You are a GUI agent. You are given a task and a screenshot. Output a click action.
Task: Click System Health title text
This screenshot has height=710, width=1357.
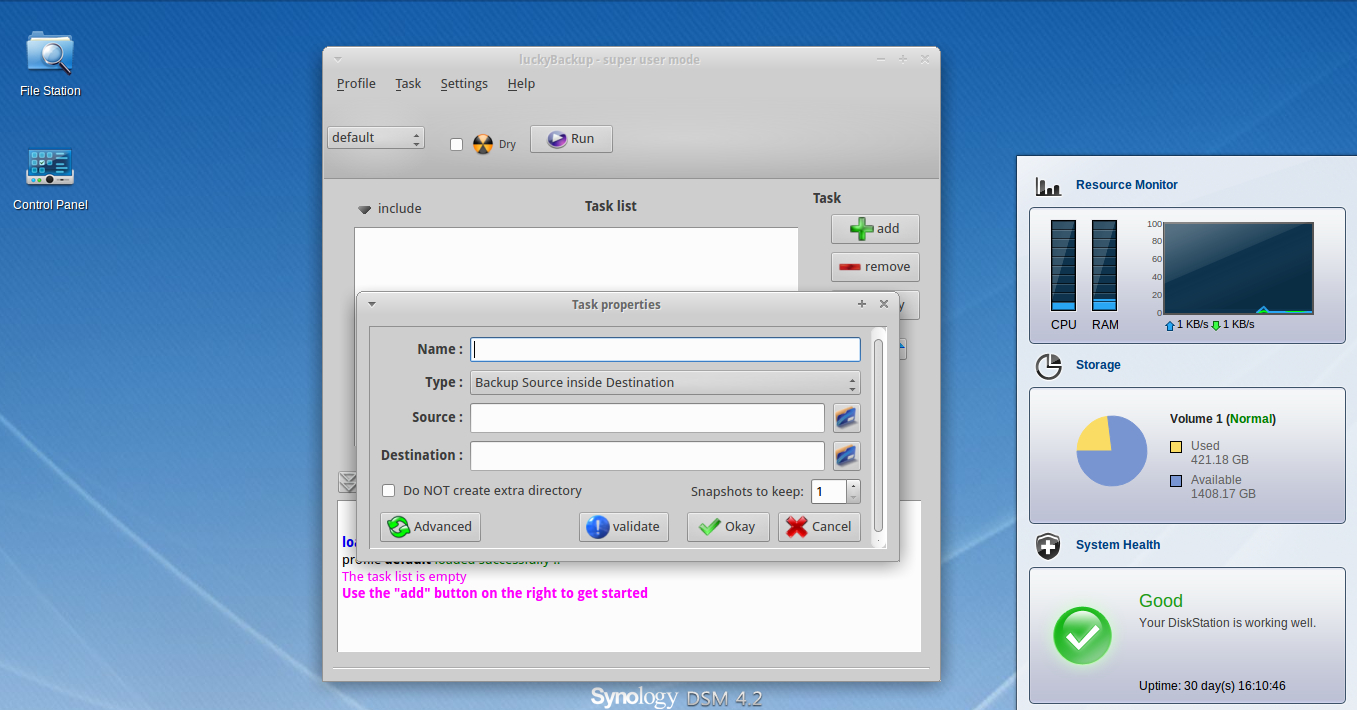click(1118, 545)
